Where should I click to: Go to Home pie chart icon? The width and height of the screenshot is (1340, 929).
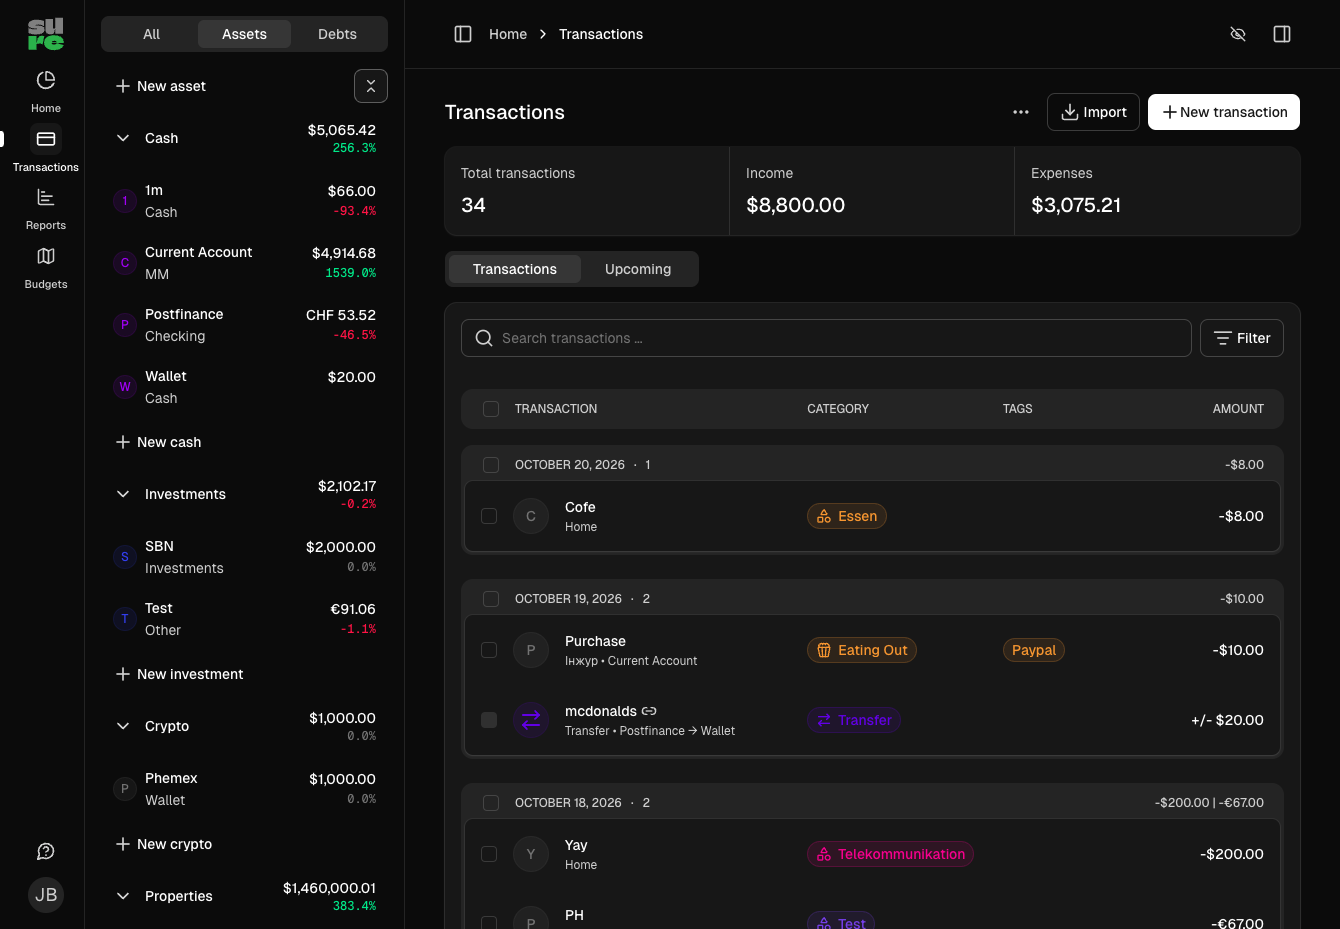[x=46, y=80]
